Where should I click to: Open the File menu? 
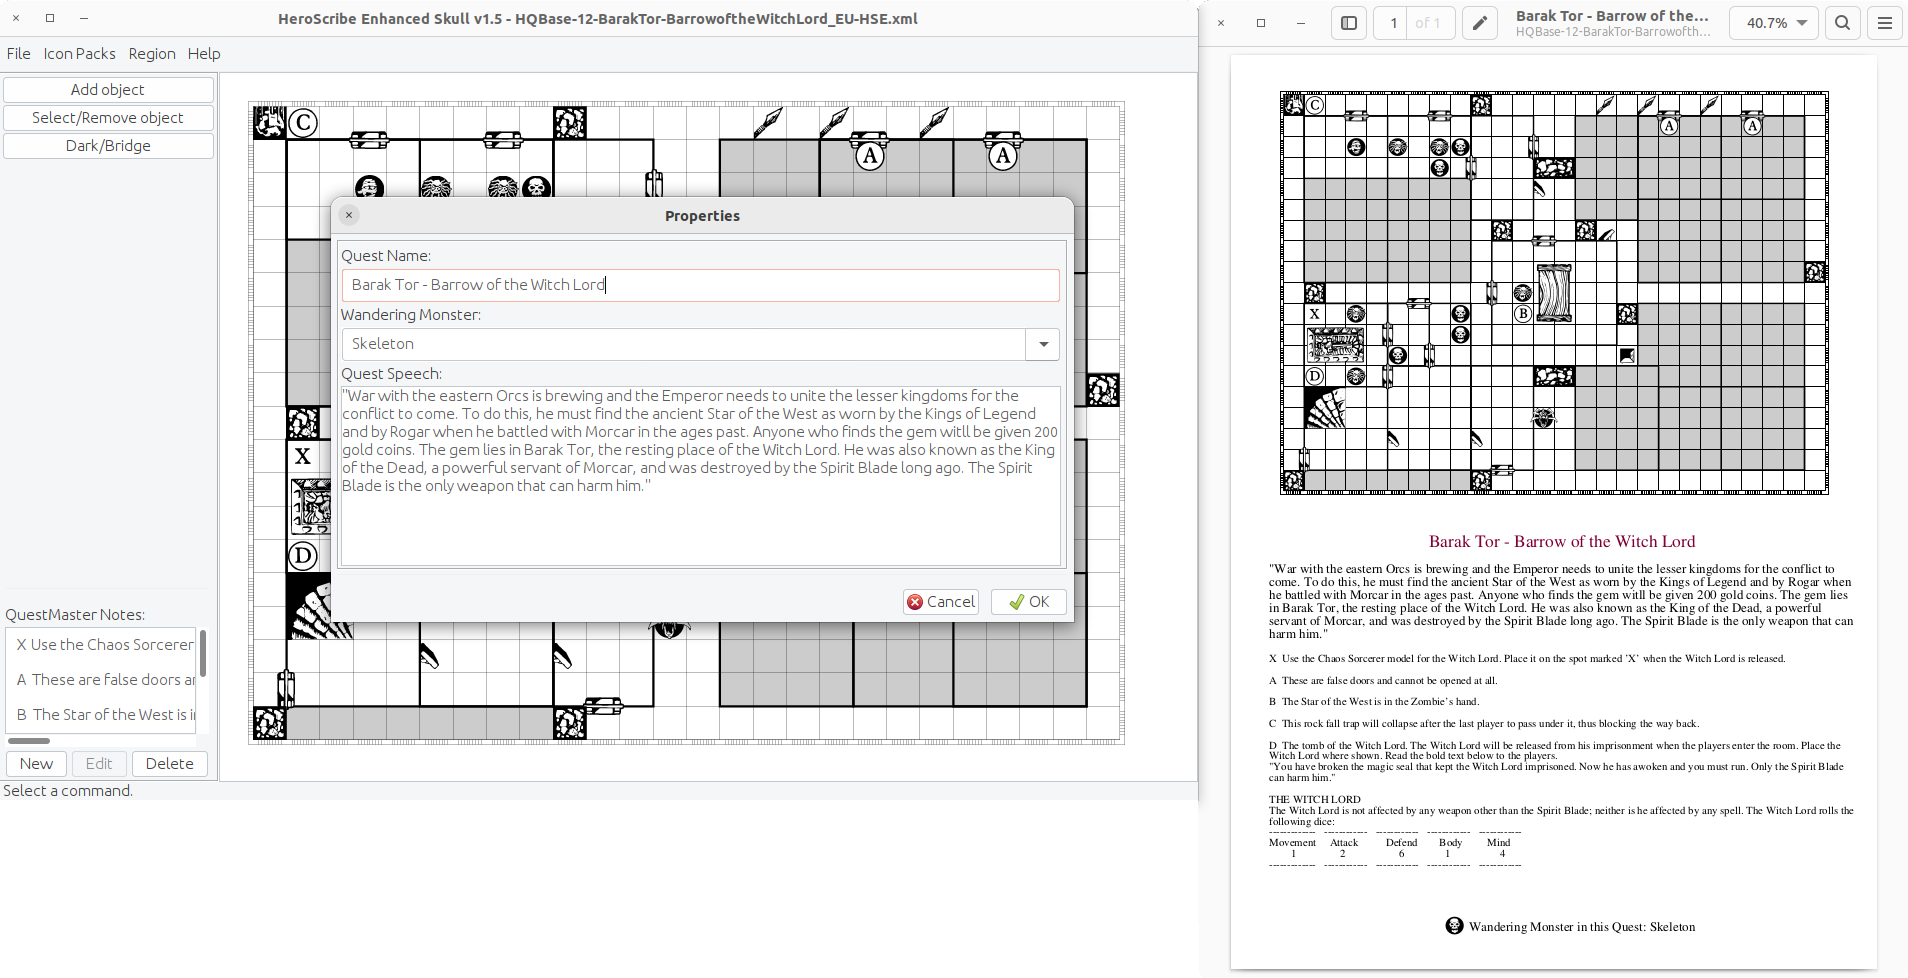point(19,54)
